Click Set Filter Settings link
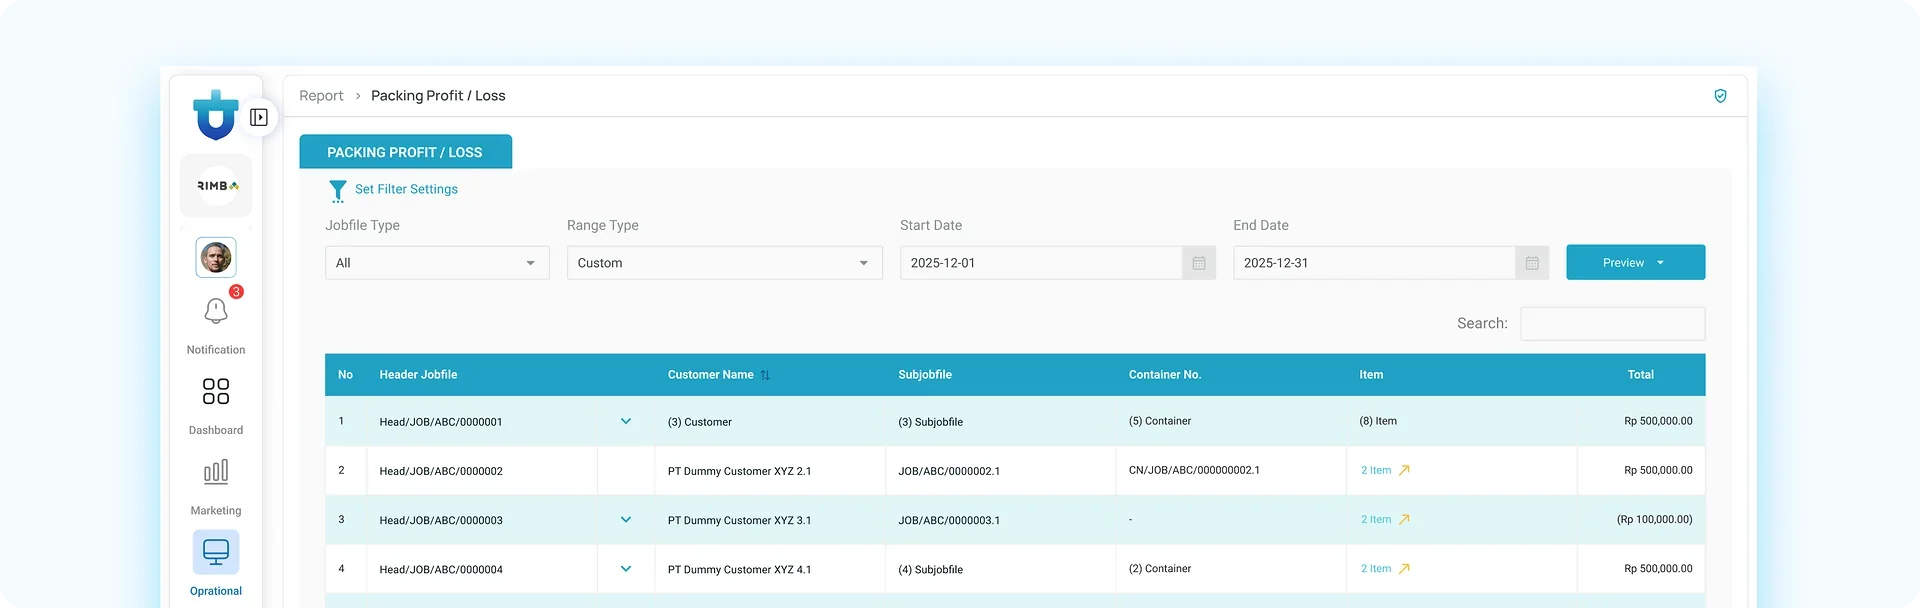This screenshot has width=1920, height=608. (406, 189)
